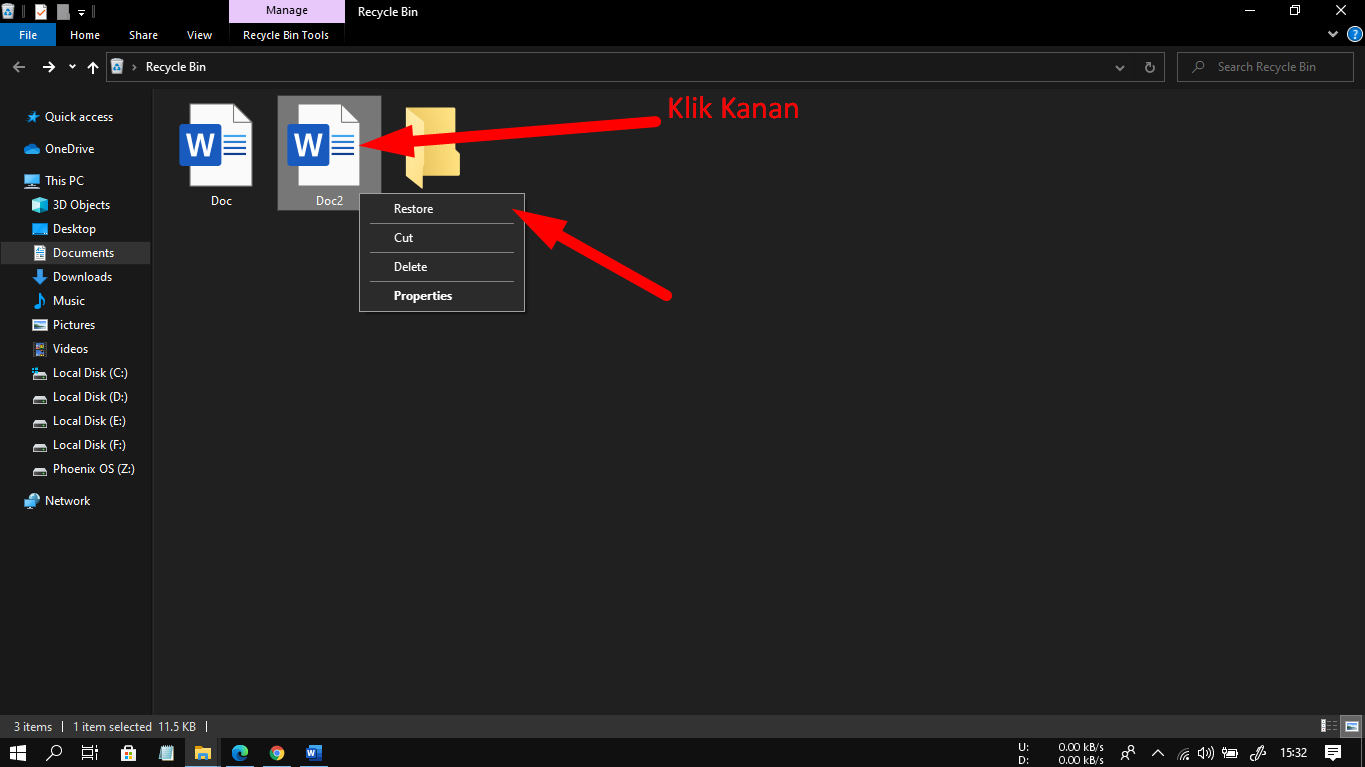Viewport: 1365px width, 767px height.
Task: Open Customize Quick Access Toolbar dropdown
Action: point(81,13)
